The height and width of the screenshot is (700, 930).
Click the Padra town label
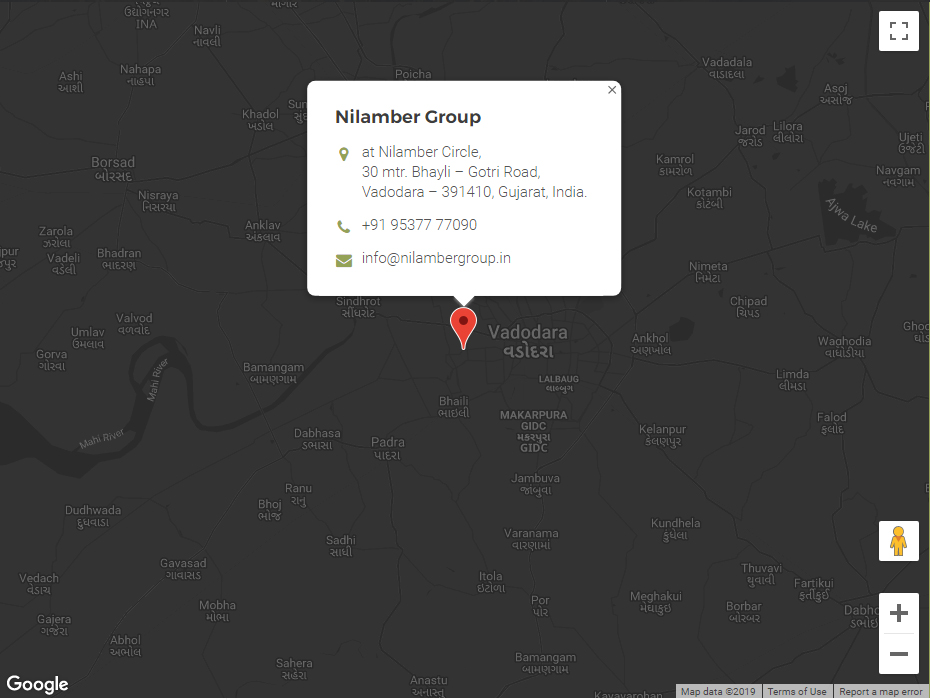pyautogui.click(x=388, y=448)
